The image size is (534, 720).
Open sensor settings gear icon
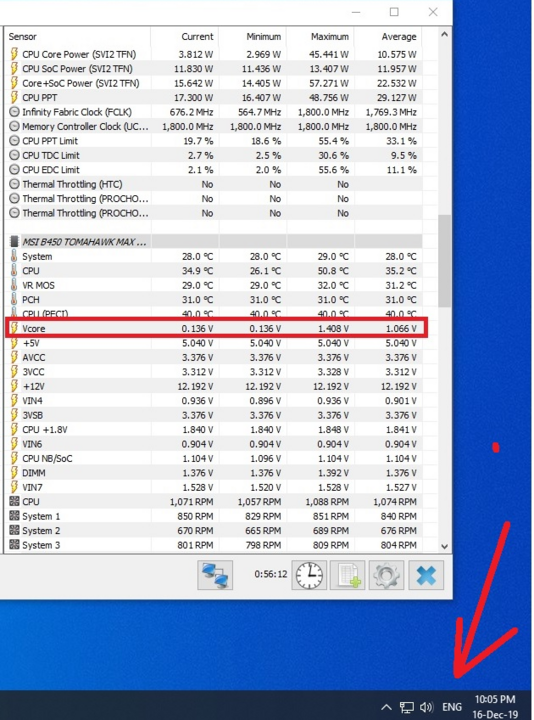point(386,575)
